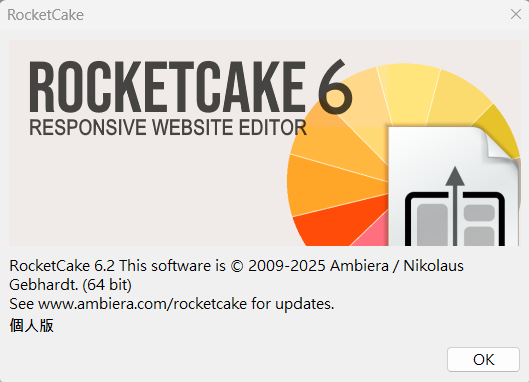Click the large ROCKETCAKE logo heading
The height and width of the screenshot is (382, 529).
[x=168, y=87]
